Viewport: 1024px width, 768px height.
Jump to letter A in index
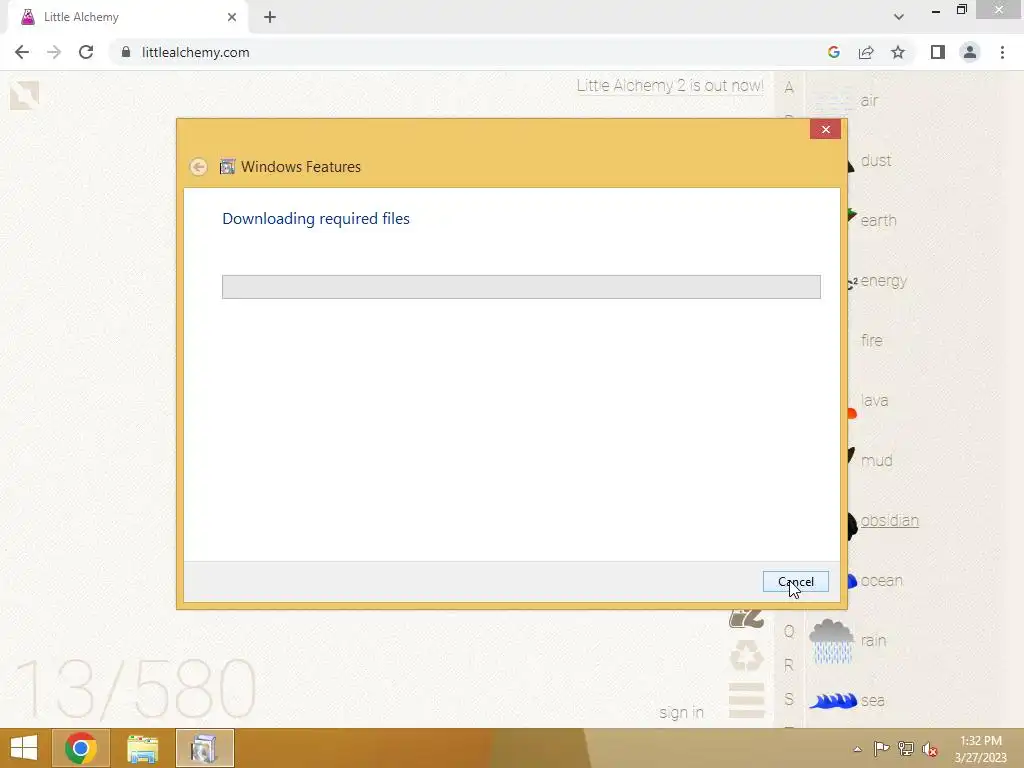[x=789, y=88]
